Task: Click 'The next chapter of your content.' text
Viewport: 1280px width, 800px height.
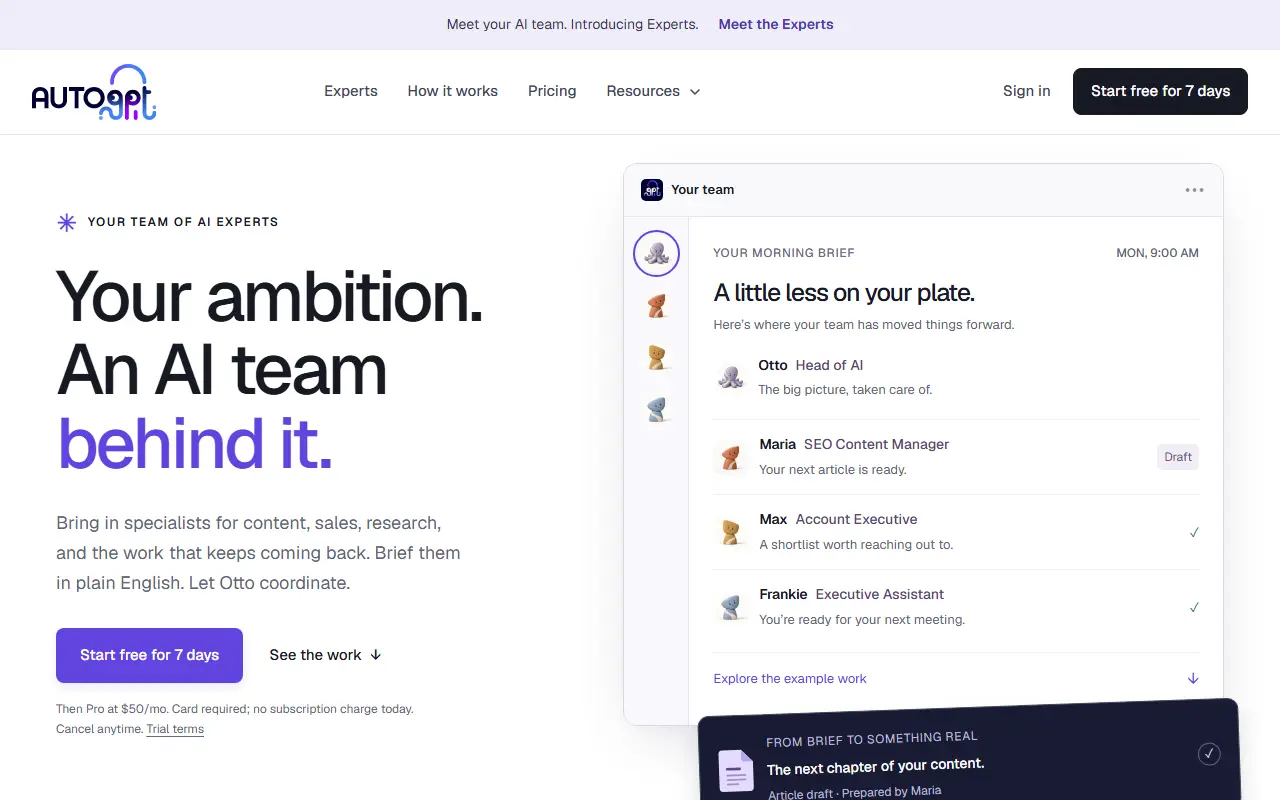Action: tap(876, 767)
